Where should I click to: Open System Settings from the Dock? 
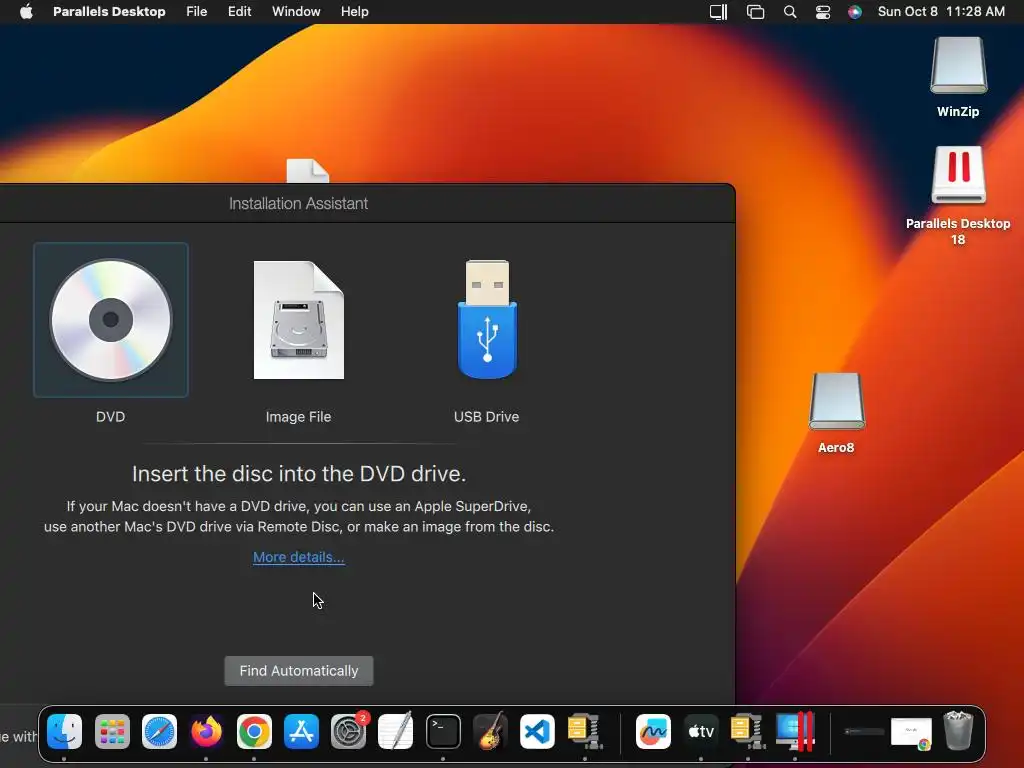pyautogui.click(x=349, y=731)
